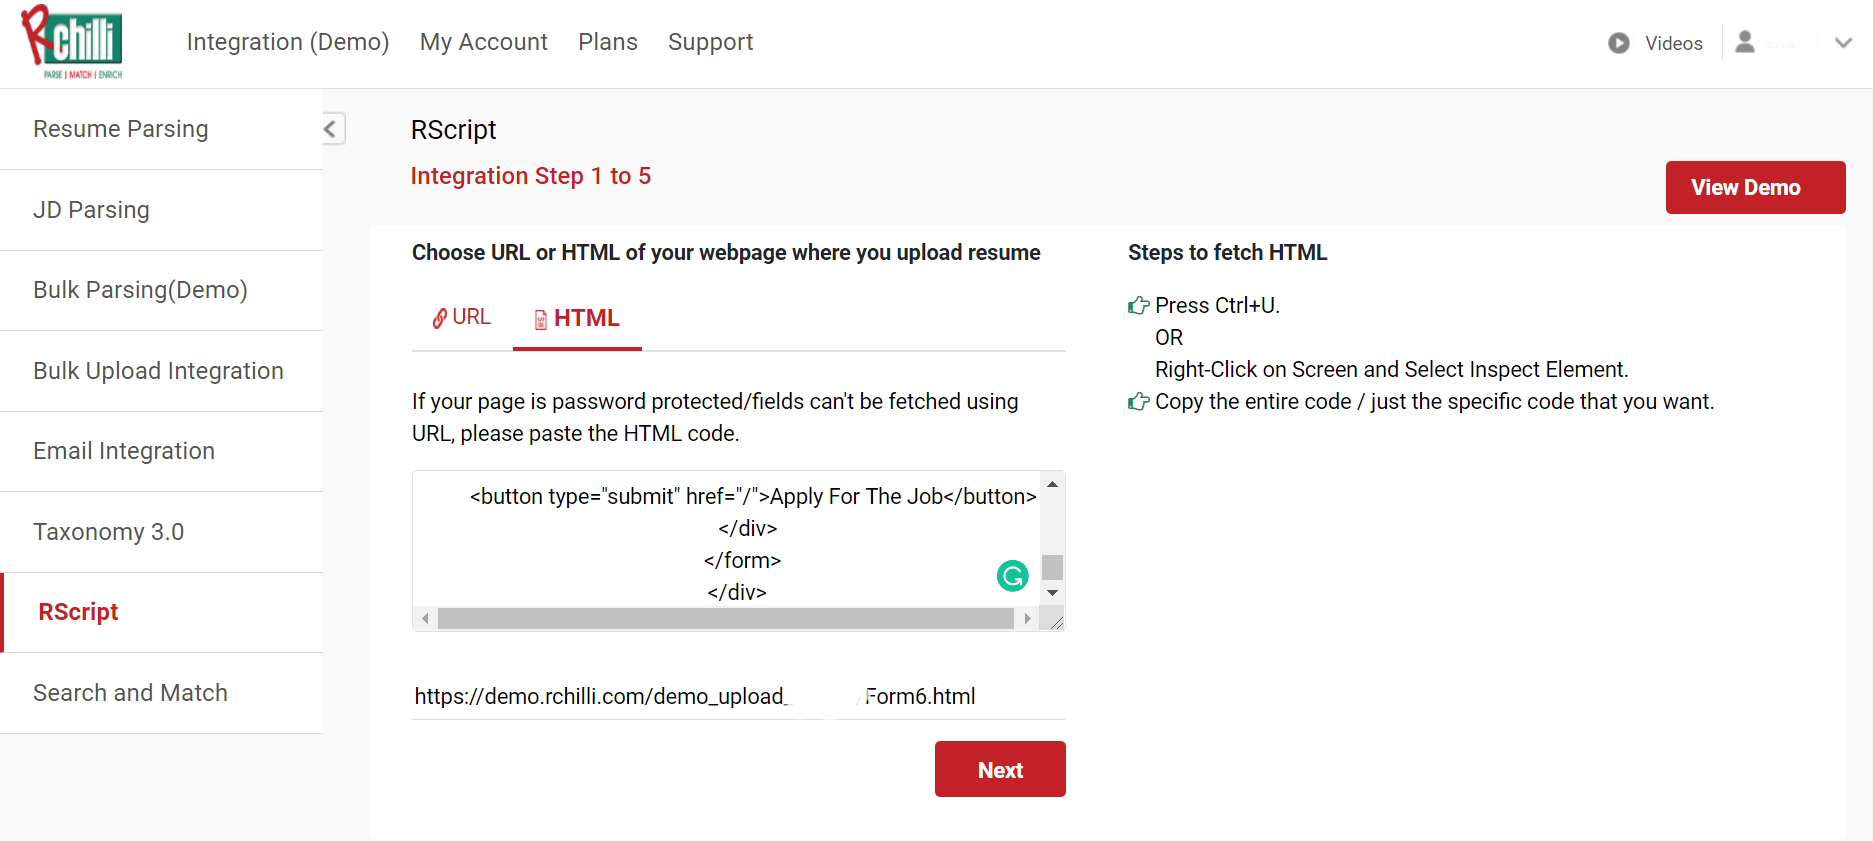Click the textarea vertical scrollbar thumb

point(1052,567)
